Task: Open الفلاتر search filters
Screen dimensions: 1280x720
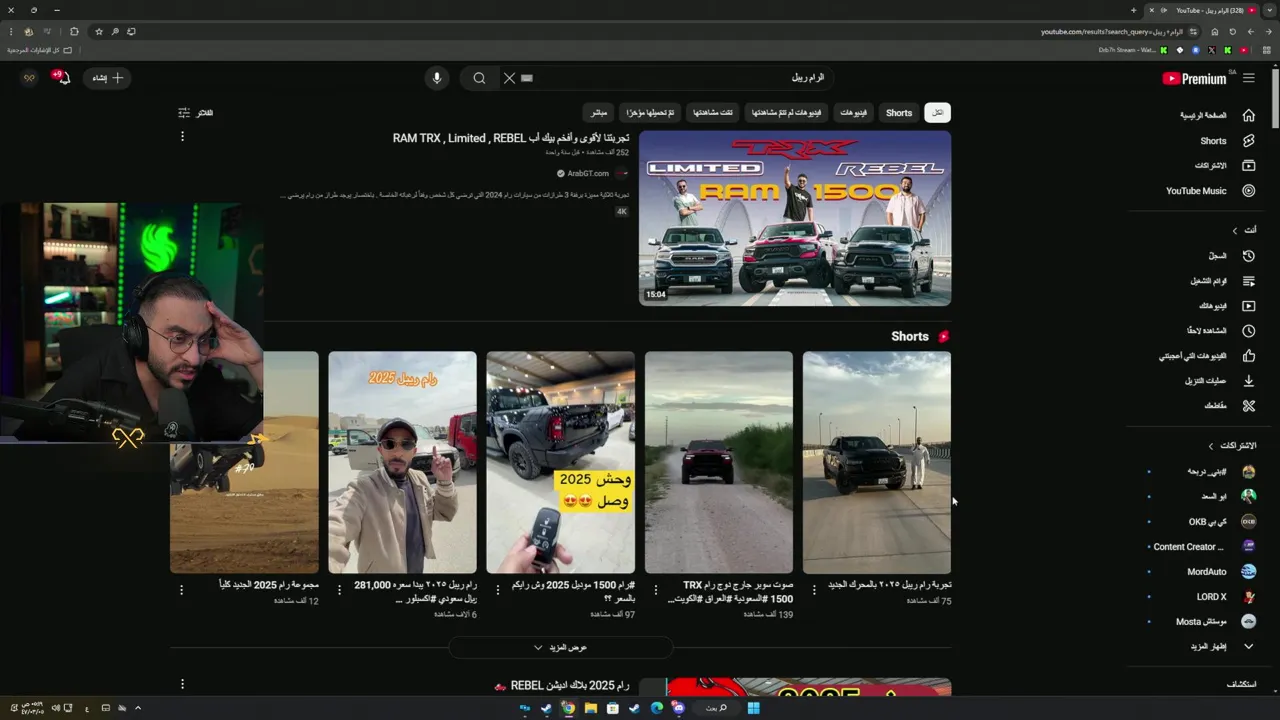Action: click(x=195, y=113)
